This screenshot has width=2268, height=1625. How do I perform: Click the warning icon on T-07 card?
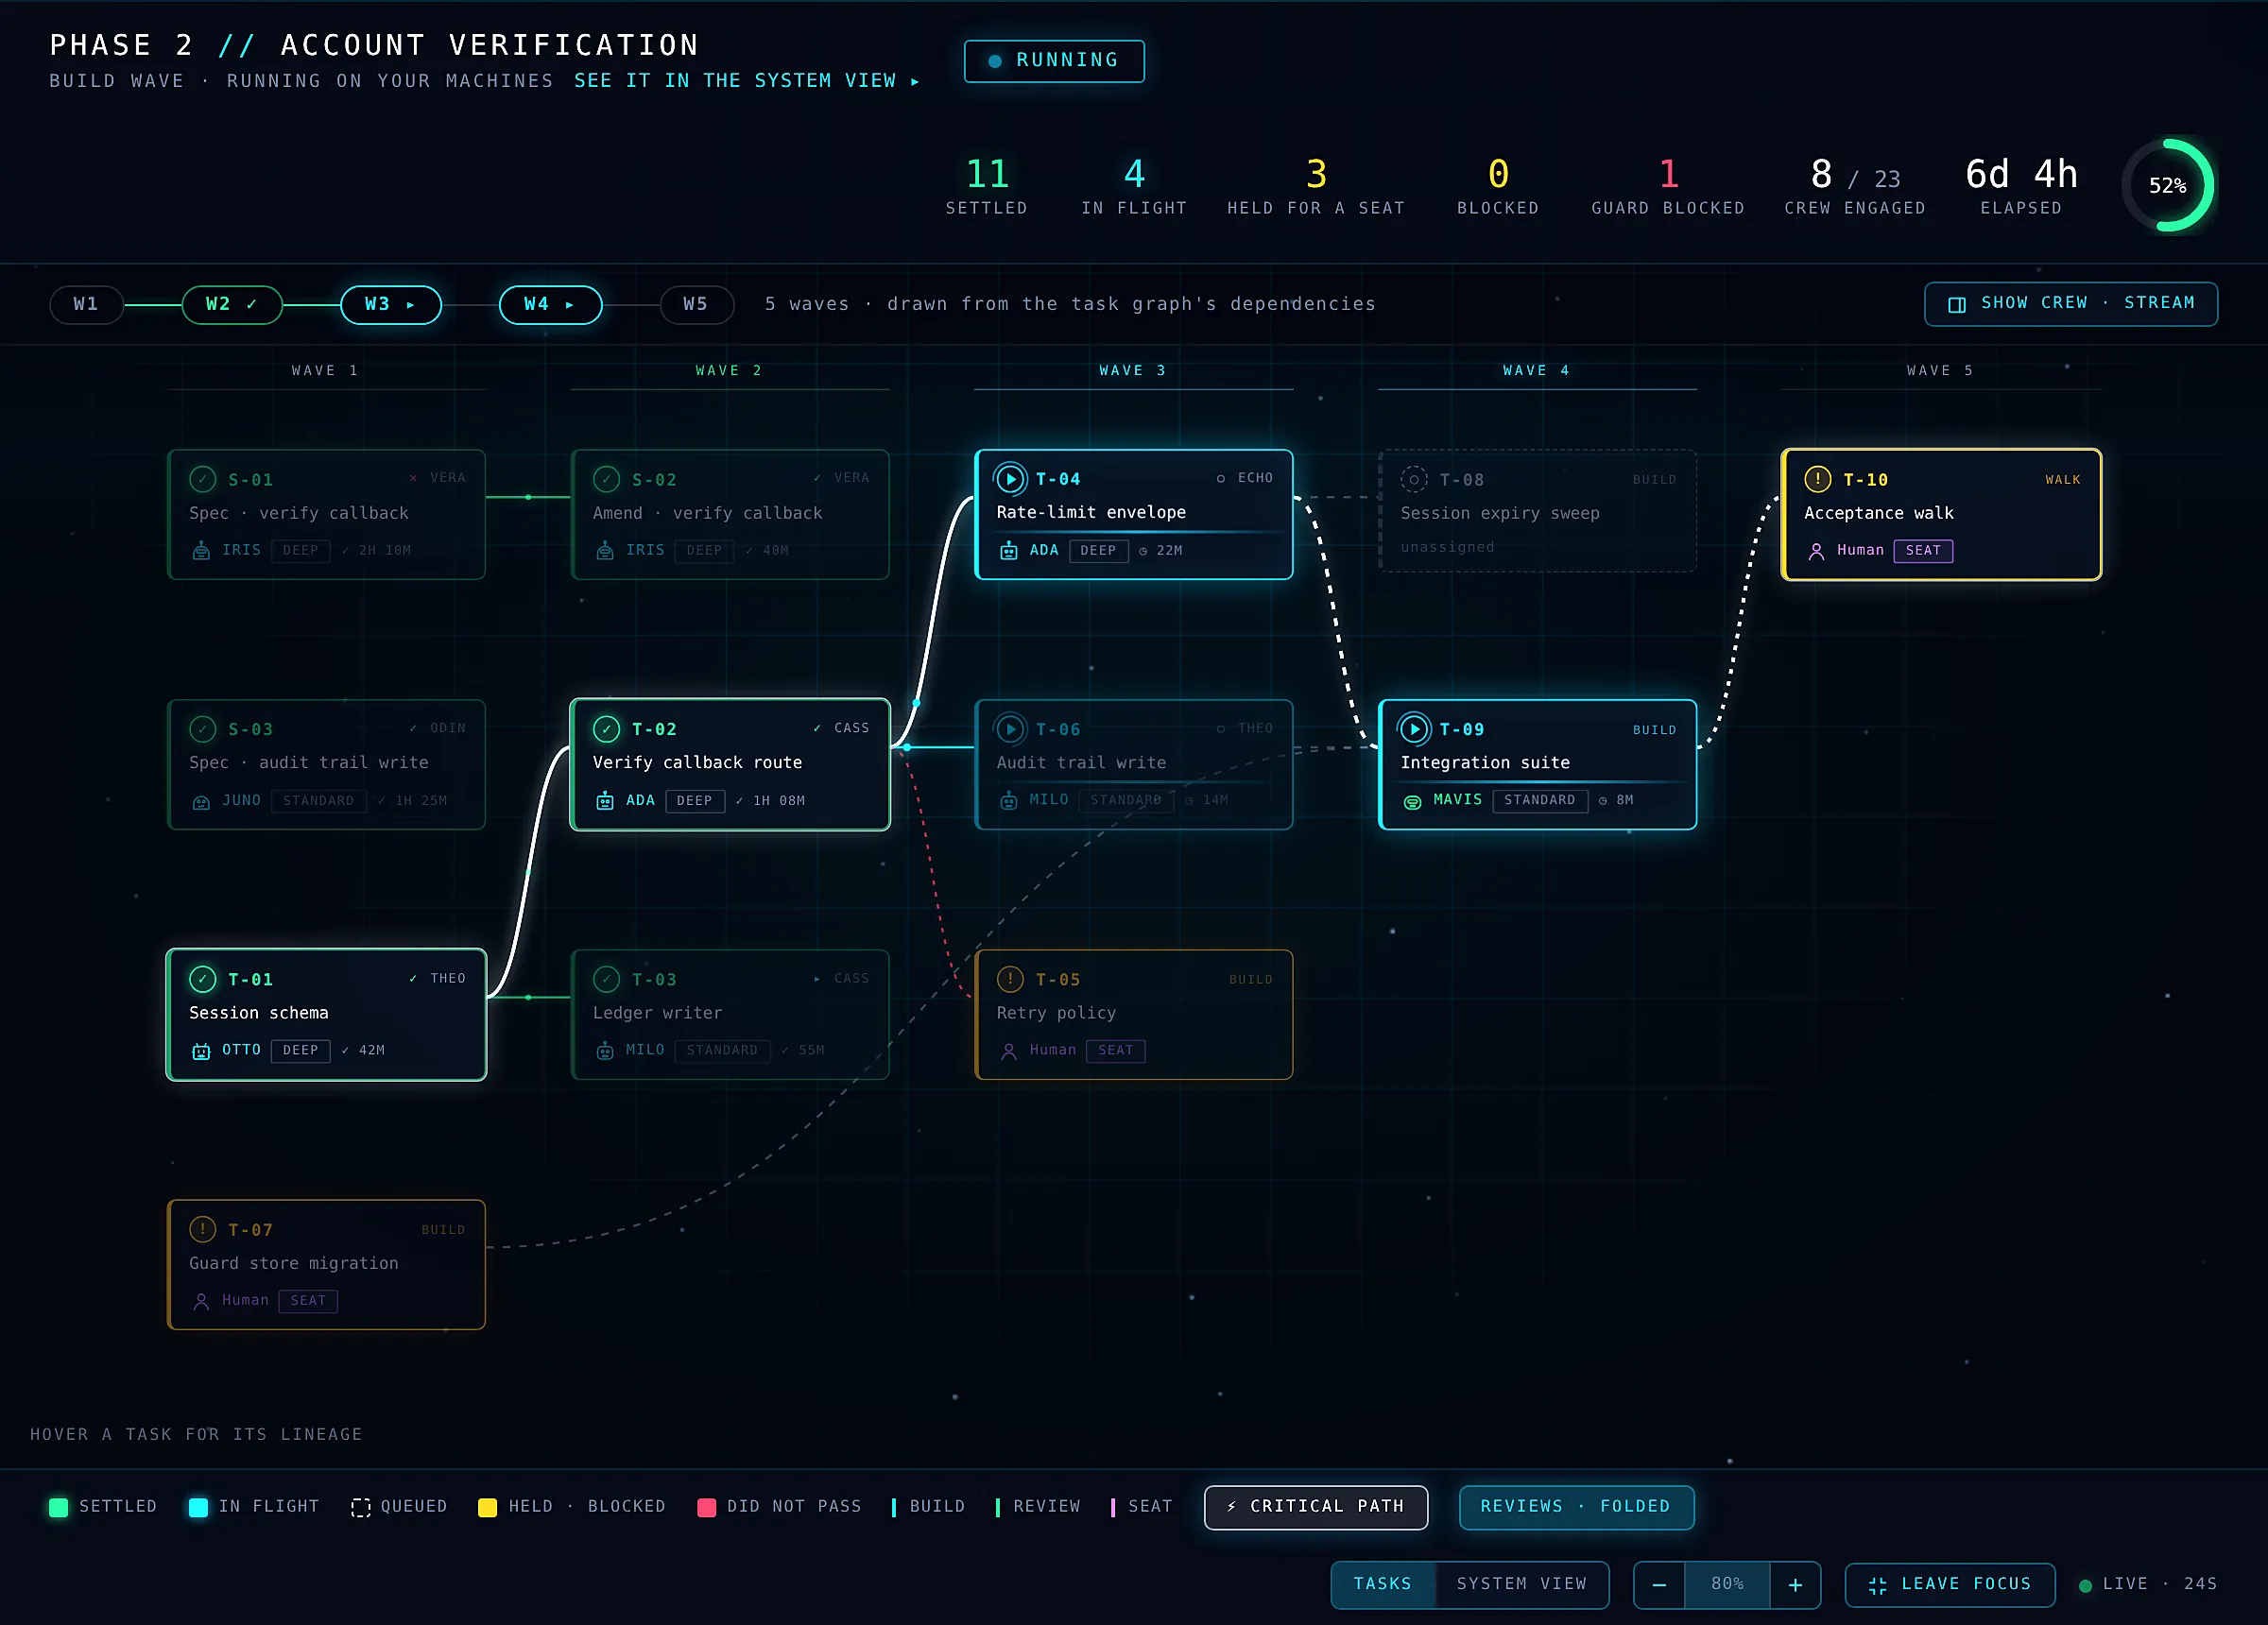pyautogui.click(x=203, y=1229)
